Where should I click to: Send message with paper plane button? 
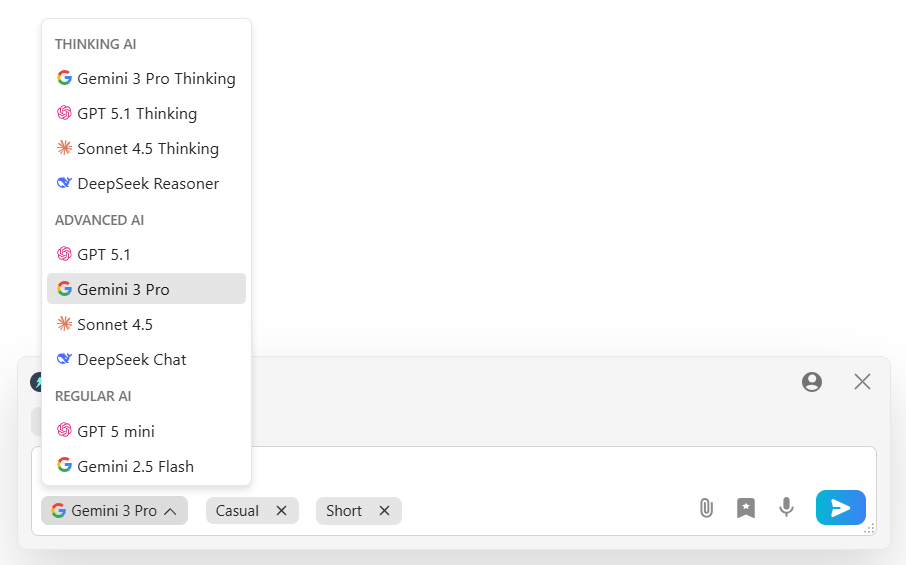point(840,508)
